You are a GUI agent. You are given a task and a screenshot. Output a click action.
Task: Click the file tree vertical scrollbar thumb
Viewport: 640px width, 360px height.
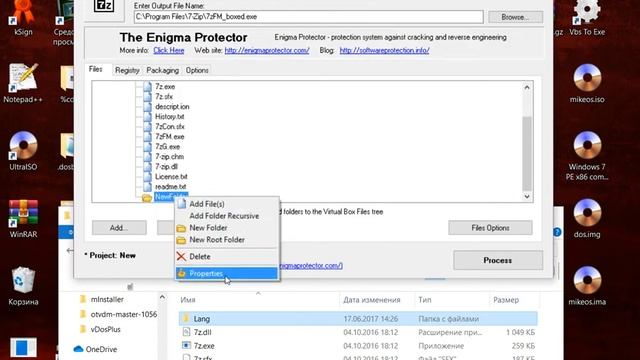(x=527, y=153)
